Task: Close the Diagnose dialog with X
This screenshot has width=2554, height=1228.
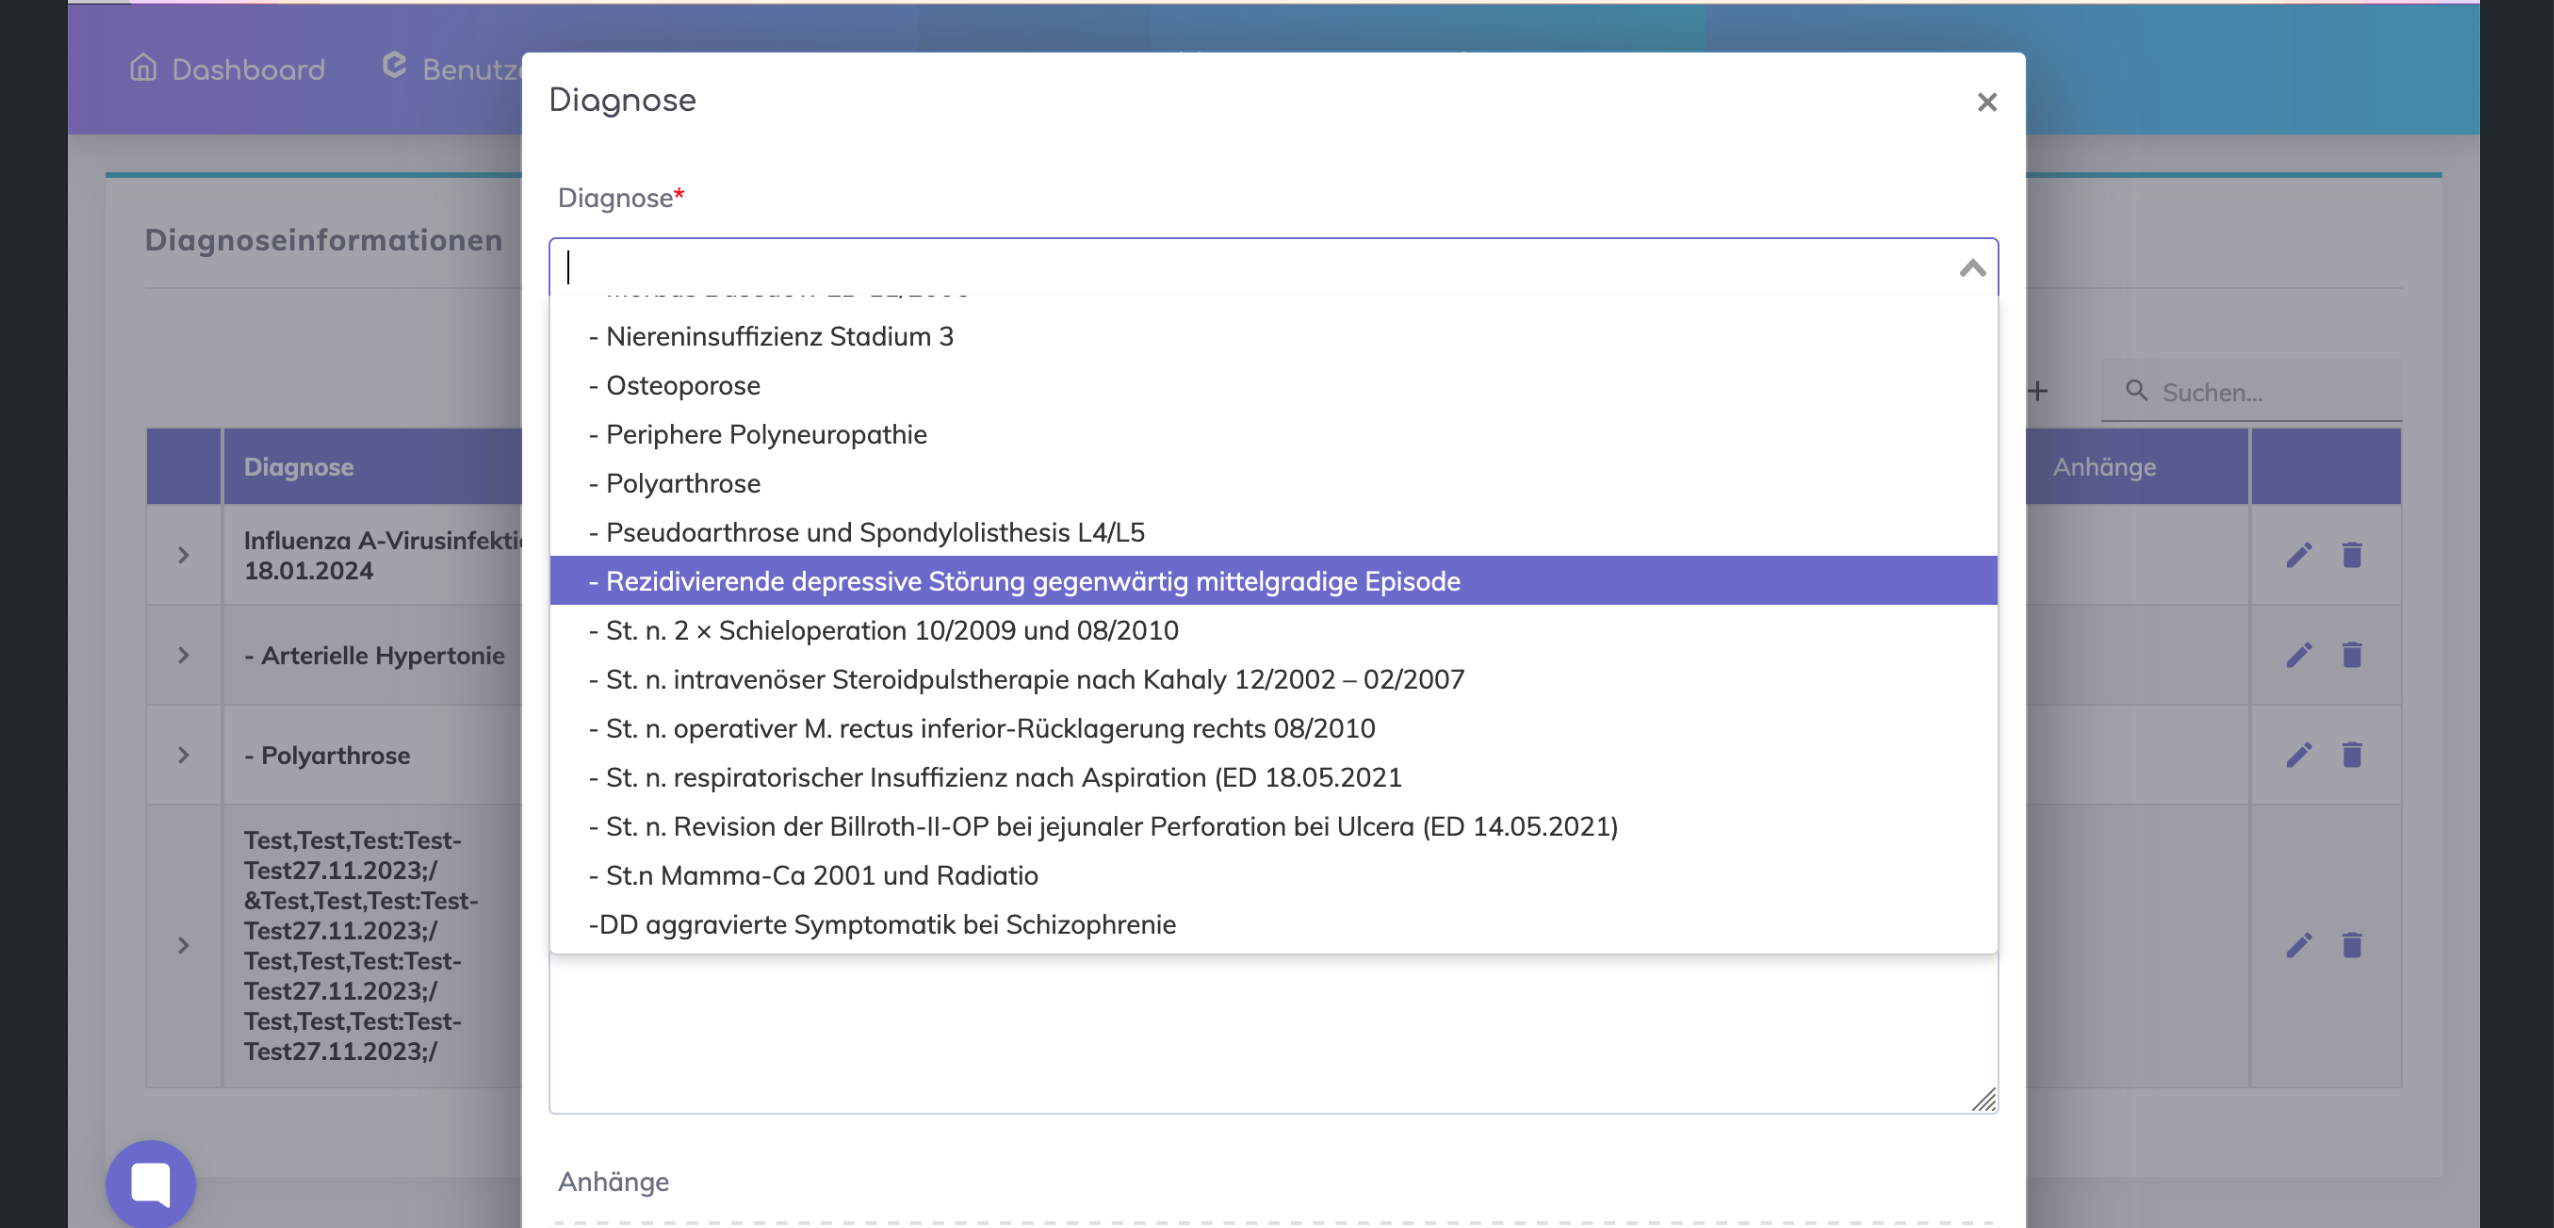Action: point(1986,102)
